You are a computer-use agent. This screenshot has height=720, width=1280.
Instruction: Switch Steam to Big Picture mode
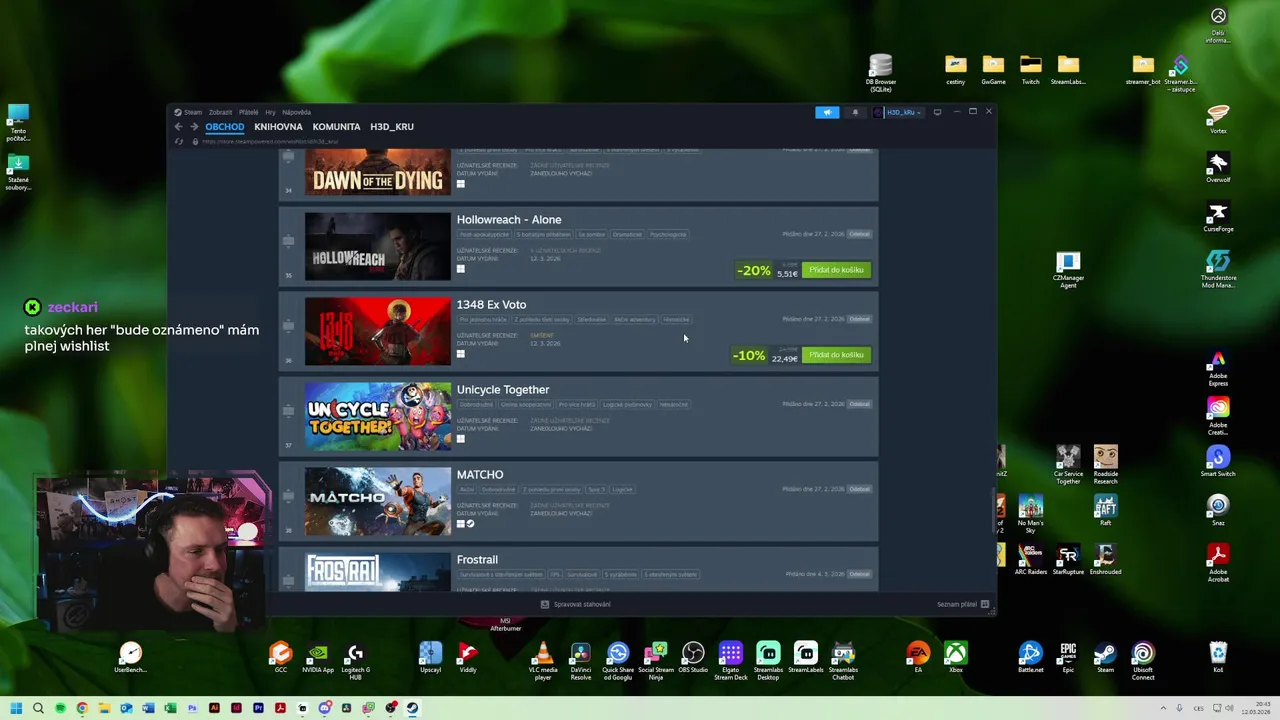937,112
